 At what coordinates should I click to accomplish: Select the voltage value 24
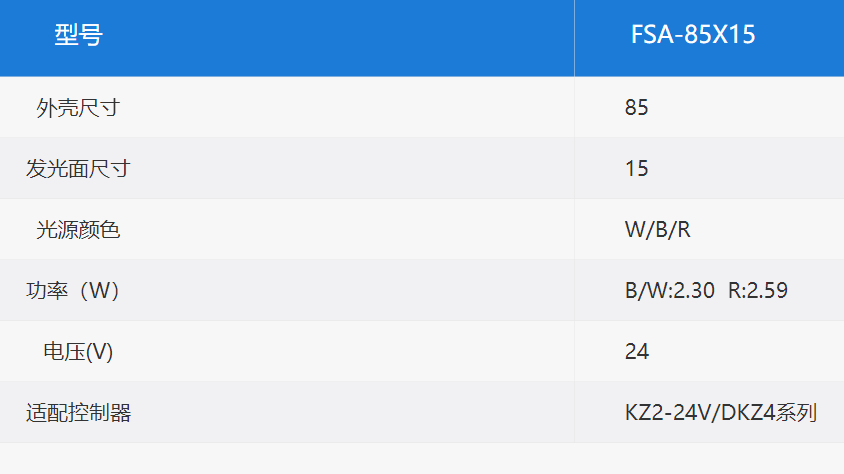pyautogui.click(x=637, y=351)
